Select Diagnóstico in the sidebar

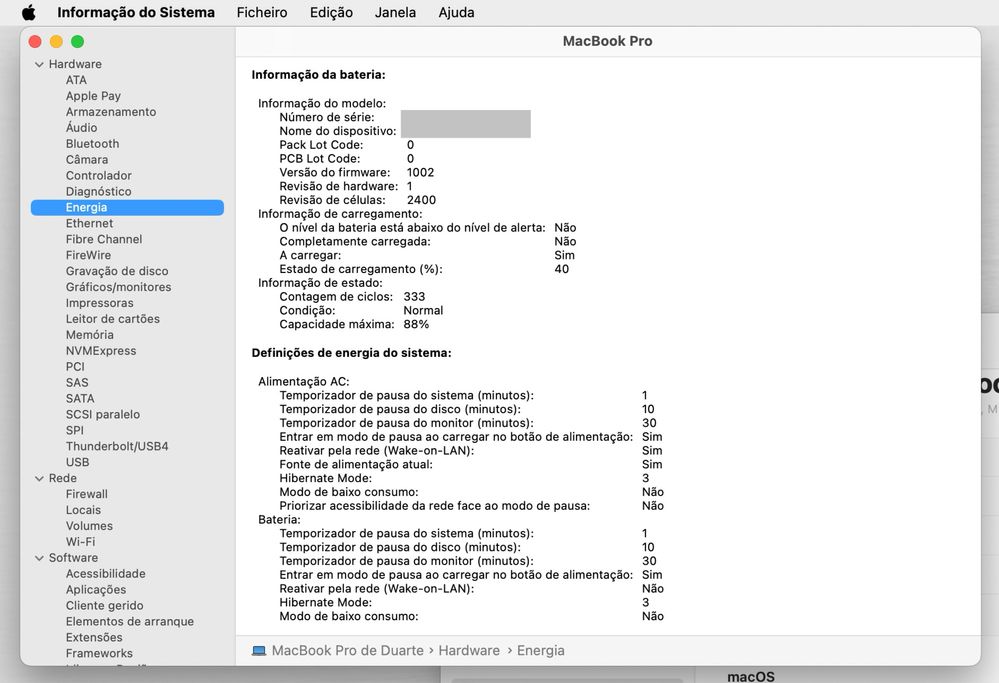click(x=99, y=191)
